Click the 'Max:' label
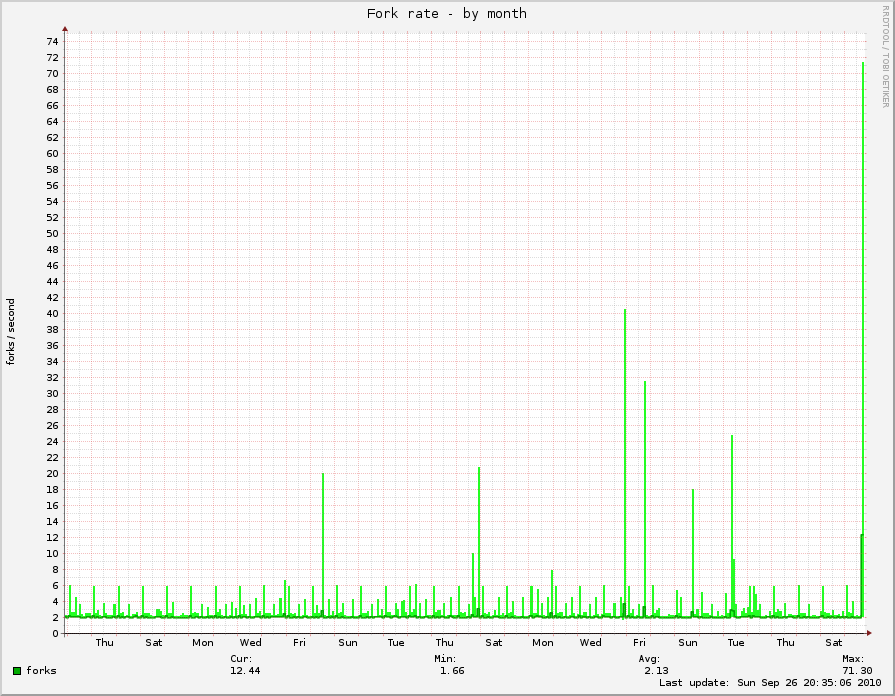Viewport: 895px width, 696px height. 853,658
